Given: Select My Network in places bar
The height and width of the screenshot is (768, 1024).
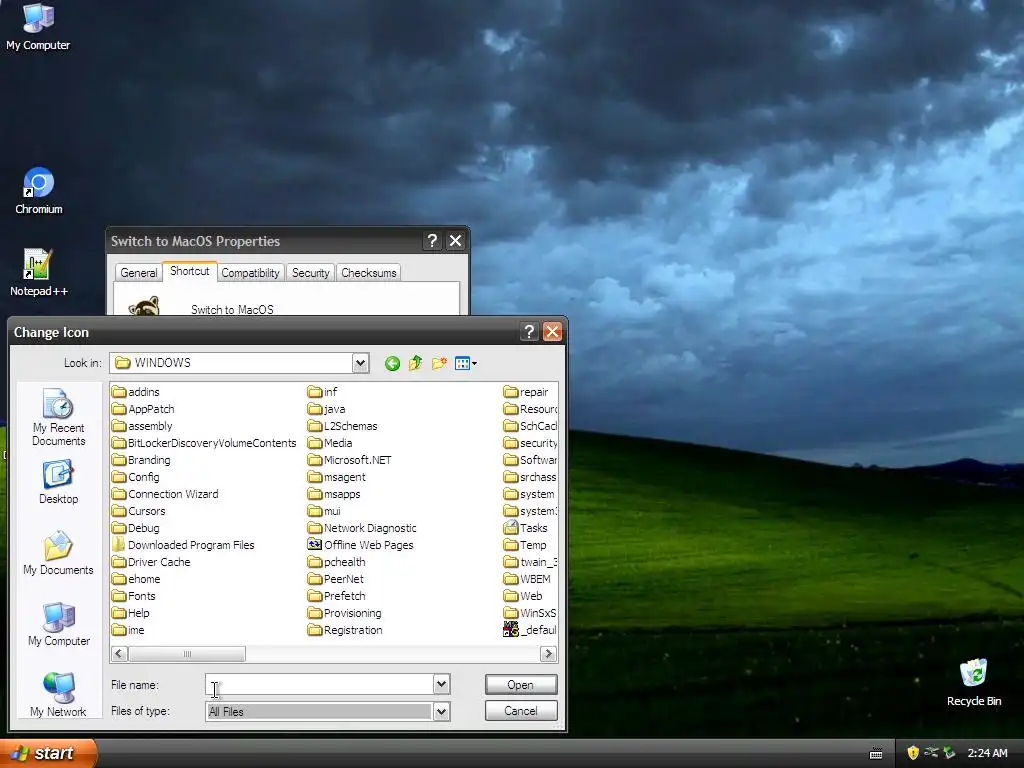Looking at the screenshot, I should click(59, 694).
